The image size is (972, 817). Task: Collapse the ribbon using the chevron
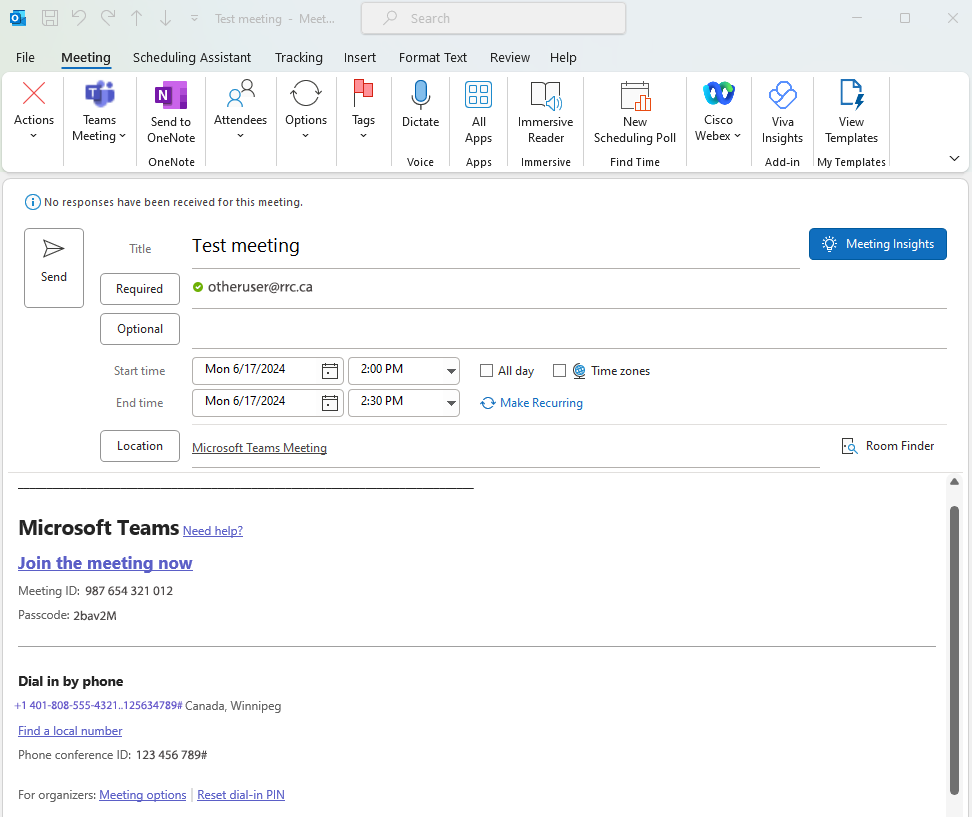[954, 159]
